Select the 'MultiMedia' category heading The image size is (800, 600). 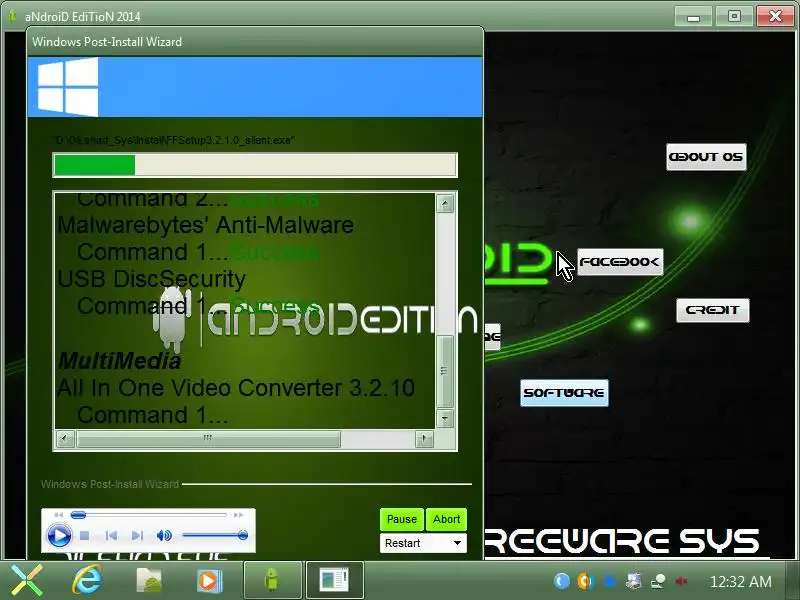pos(119,361)
